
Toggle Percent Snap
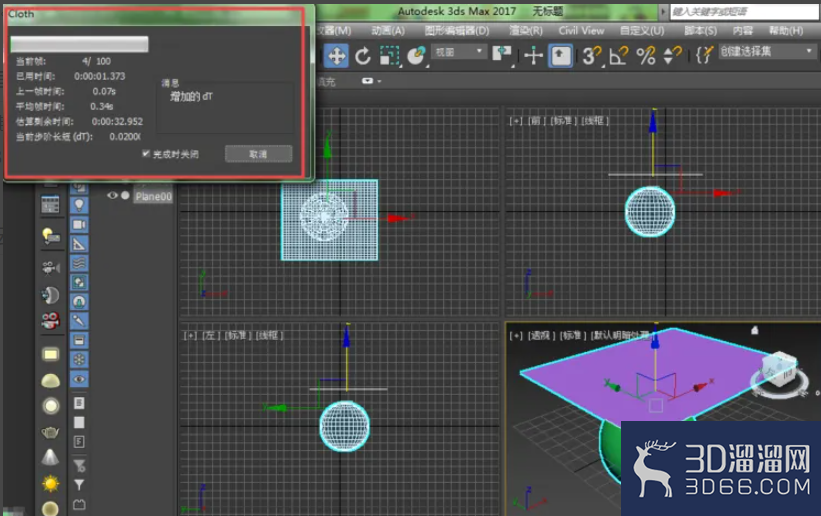click(x=646, y=56)
